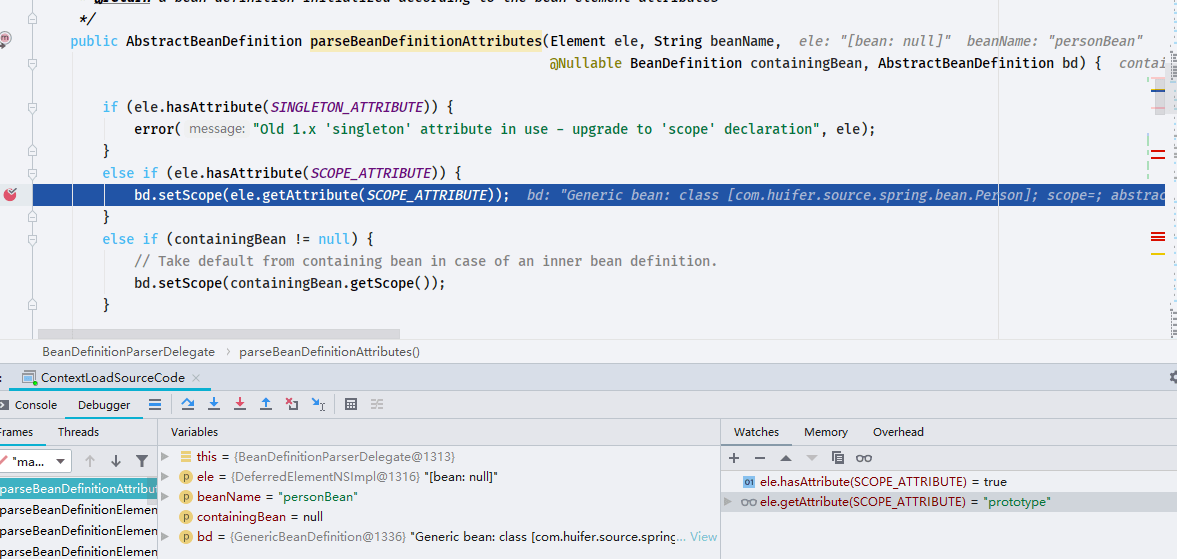Close the ContextLoadSourceCode debug tab

(196, 378)
